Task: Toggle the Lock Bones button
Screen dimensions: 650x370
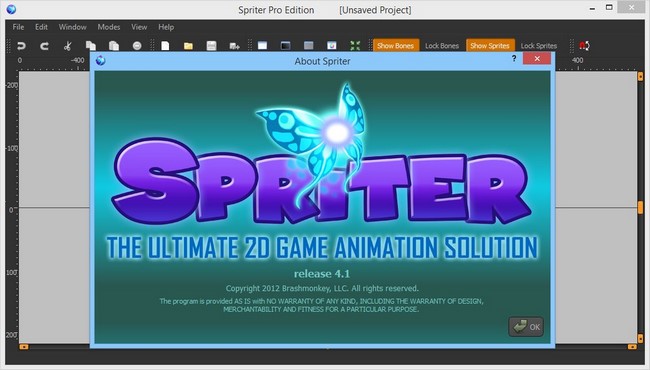Action: click(x=442, y=46)
